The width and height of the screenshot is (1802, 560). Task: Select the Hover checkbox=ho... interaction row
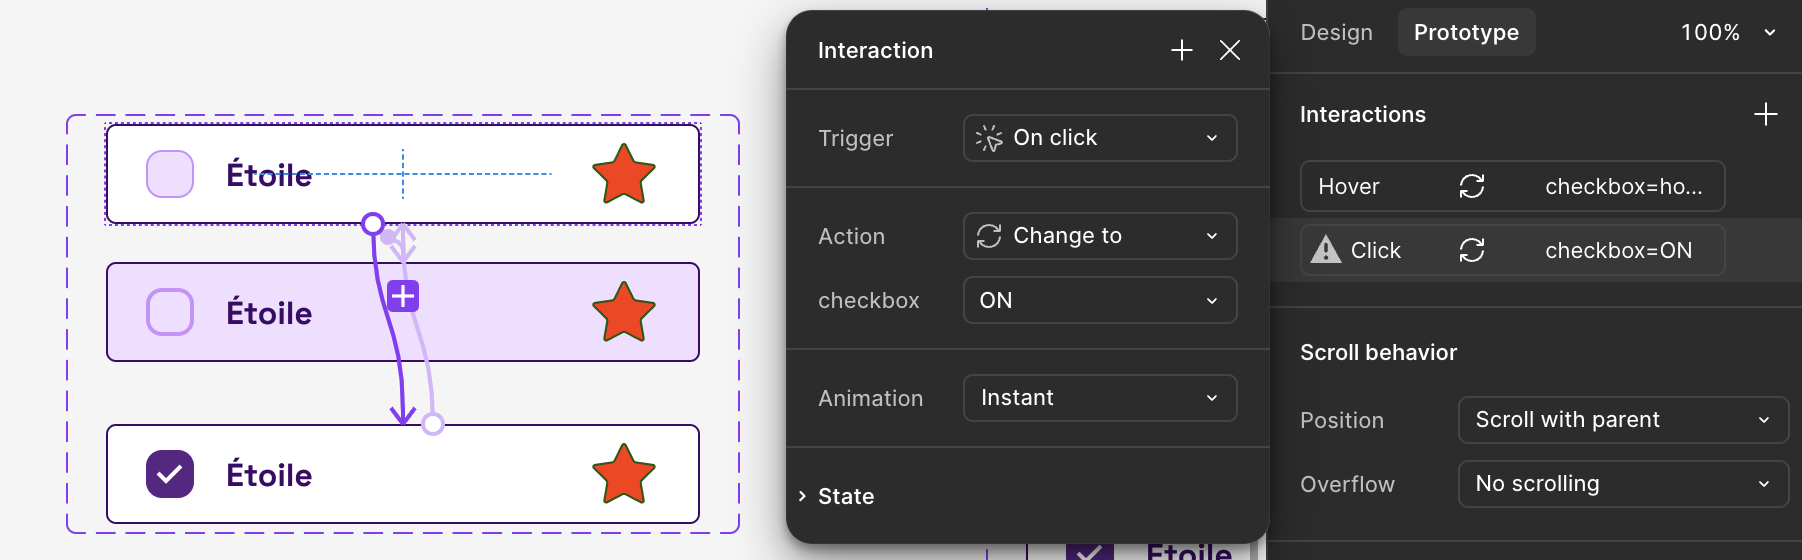pos(1512,186)
